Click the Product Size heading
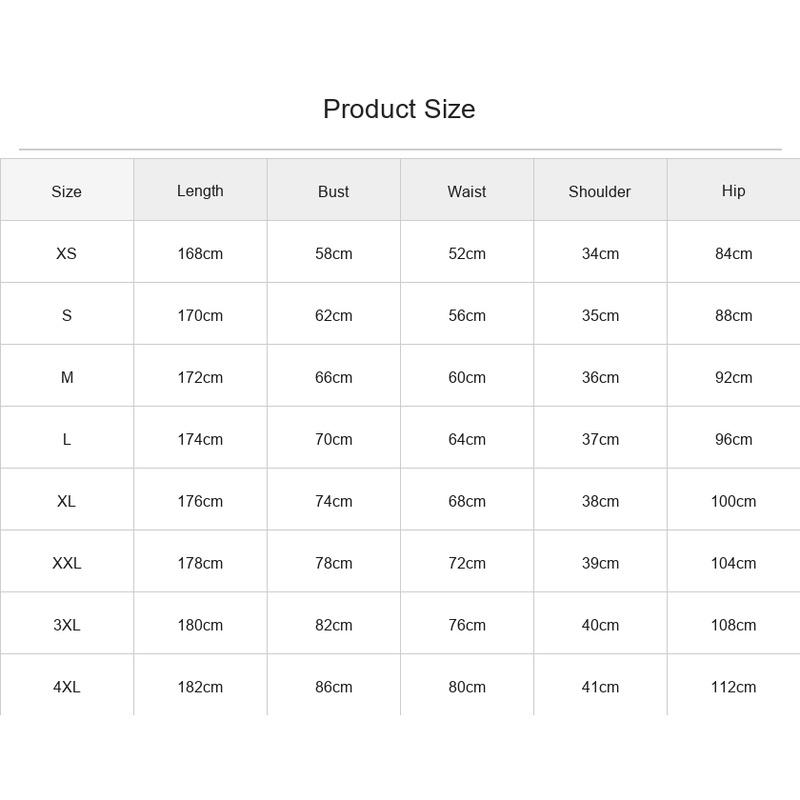The image size is (800, 800). click(x=399, y=109)
